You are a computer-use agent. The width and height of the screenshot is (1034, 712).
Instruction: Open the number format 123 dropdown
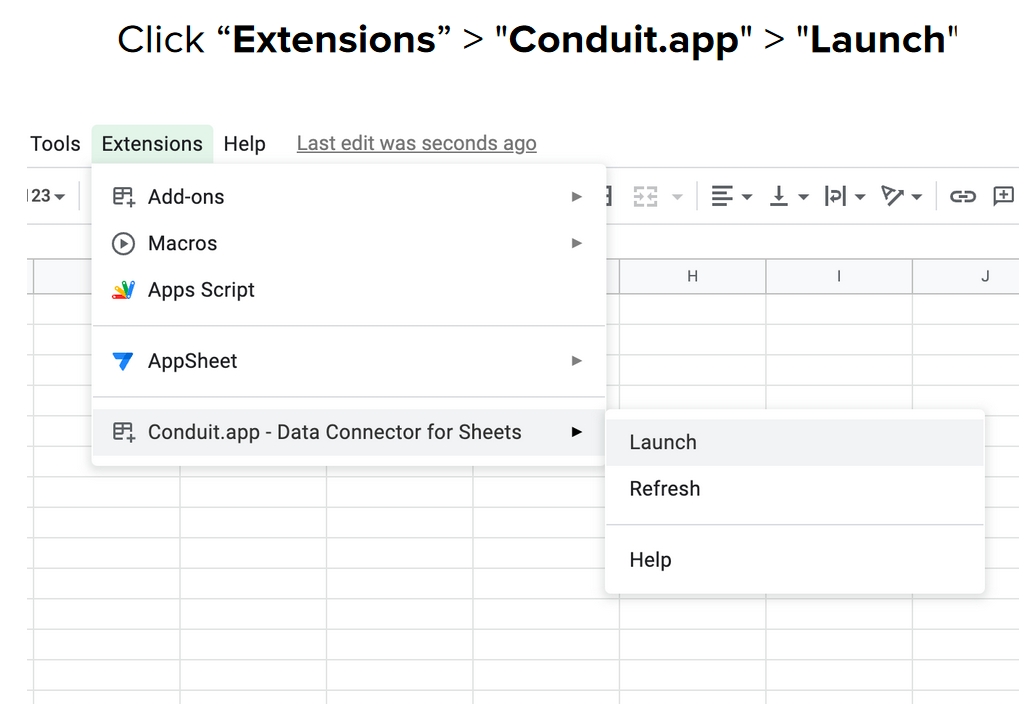tap(46, 196)
